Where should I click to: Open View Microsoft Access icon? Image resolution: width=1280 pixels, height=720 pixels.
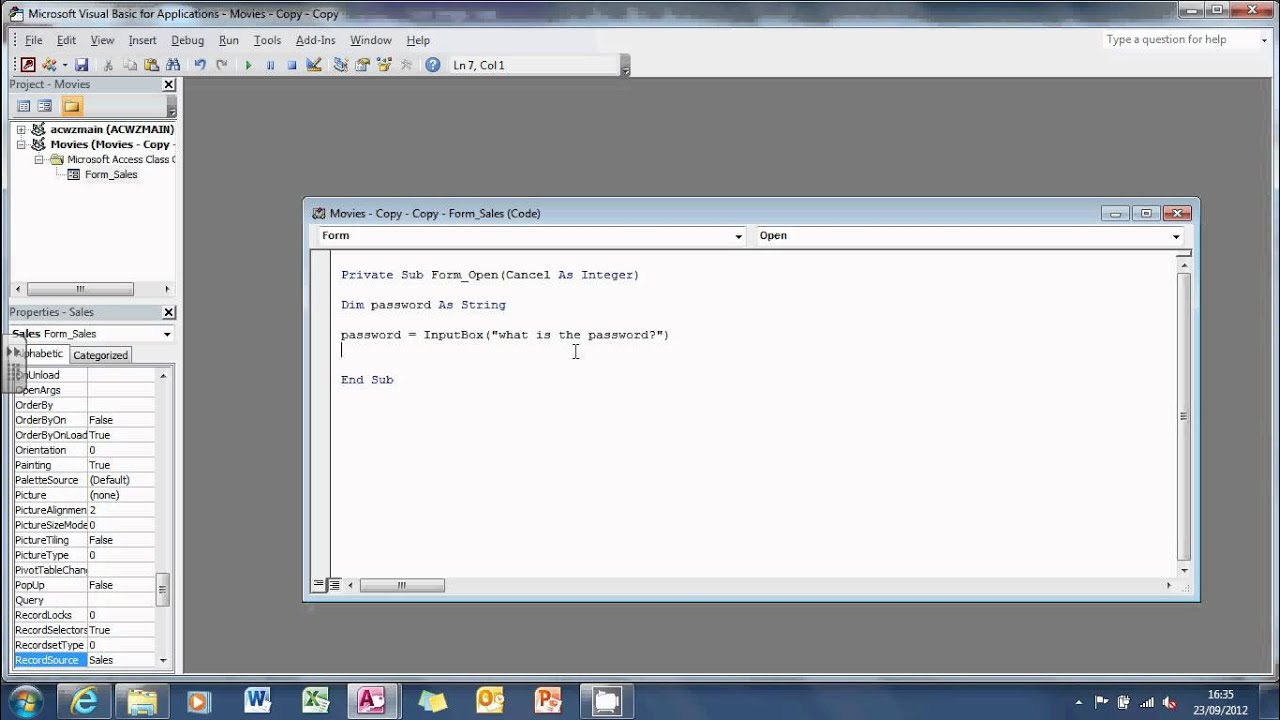point(28,65)
